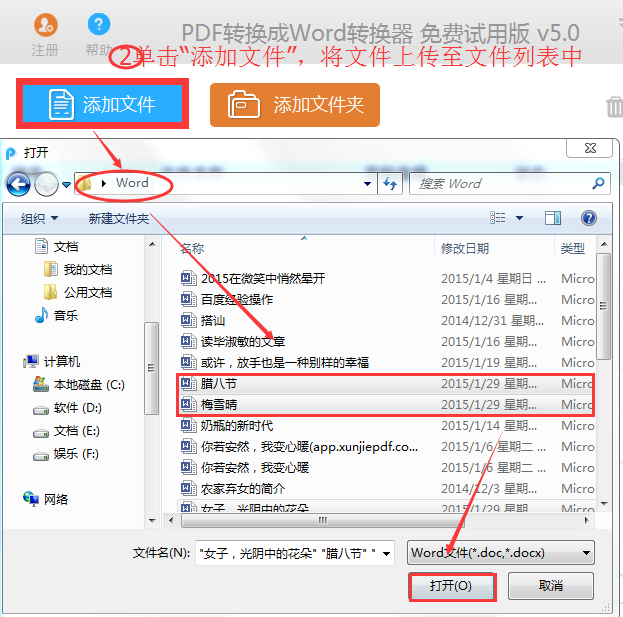
Task: Open 本地磁盘 (C:) drive
Action: 79,385
